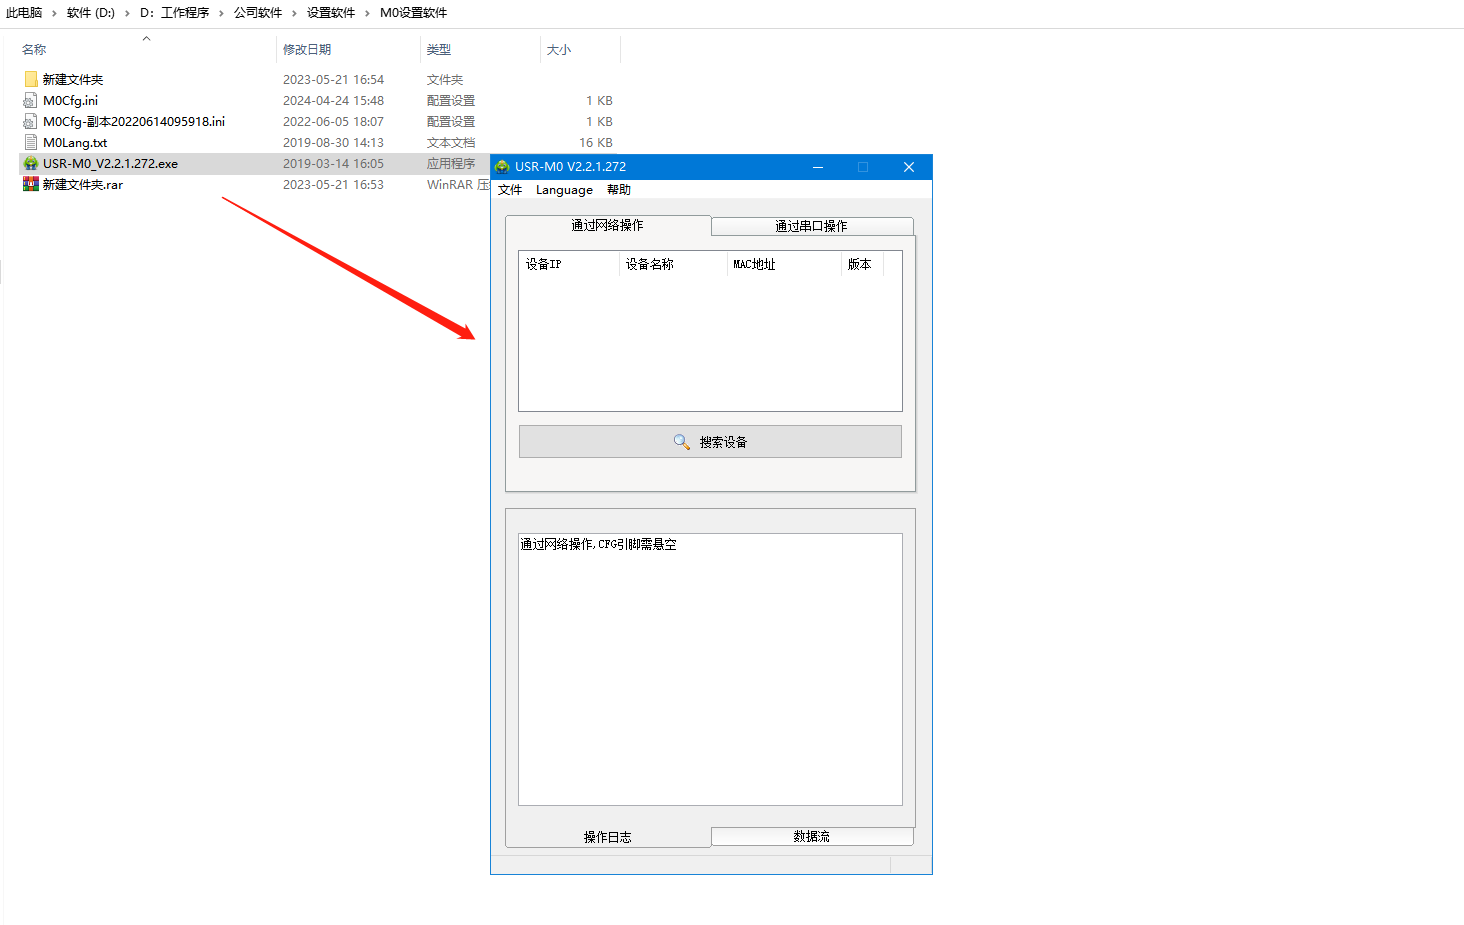Expand the chevron after 工作程序 breadcrumb
The width and height of the screenshot is (1464, 925).
tap(222, 13)
